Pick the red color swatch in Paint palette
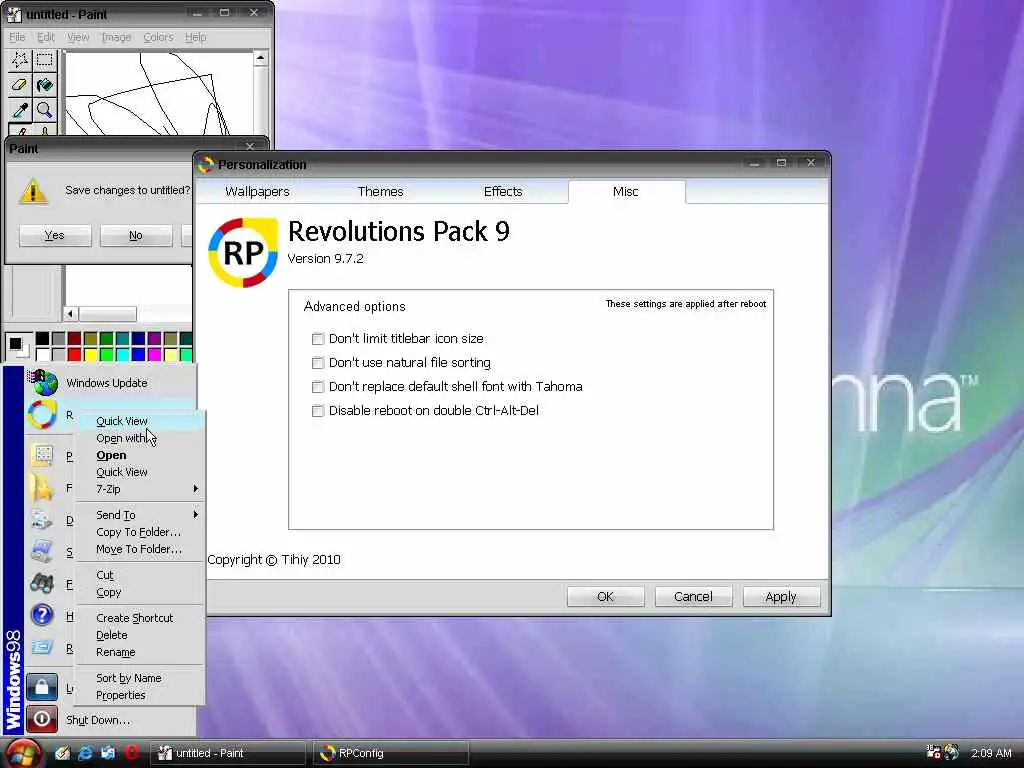The height and width of the screenshot is (768, 1024). coord(74,355)
